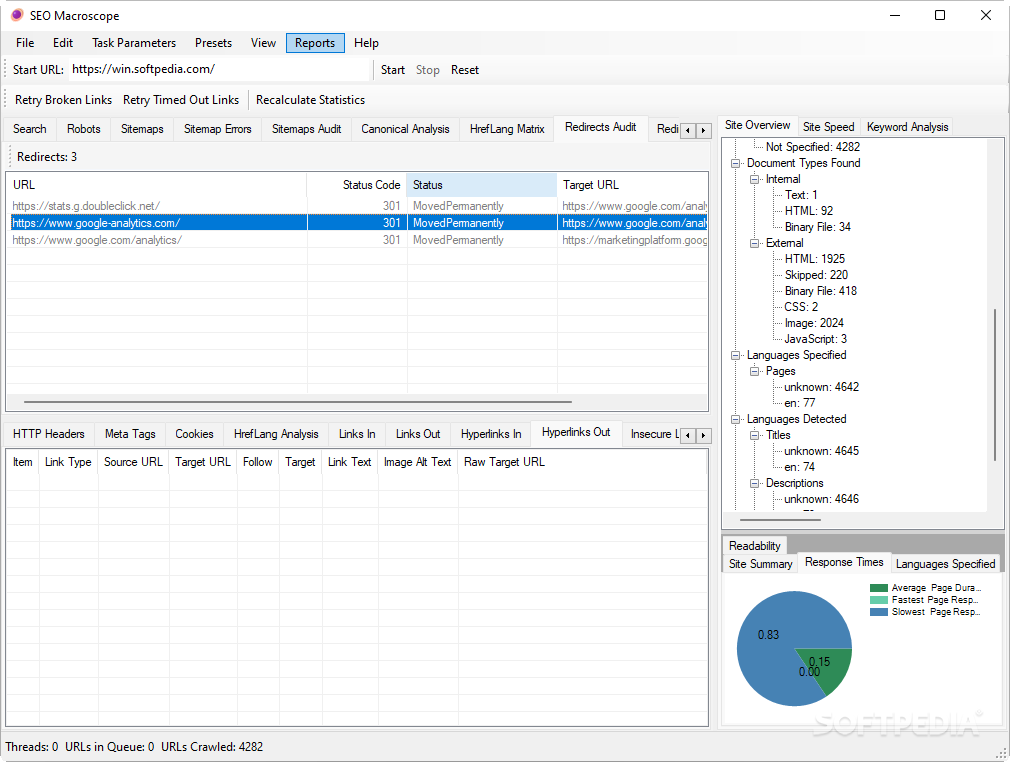1010x762 pixels.
Task: Collapse the Internal tree node
Action: coord(754,180)
